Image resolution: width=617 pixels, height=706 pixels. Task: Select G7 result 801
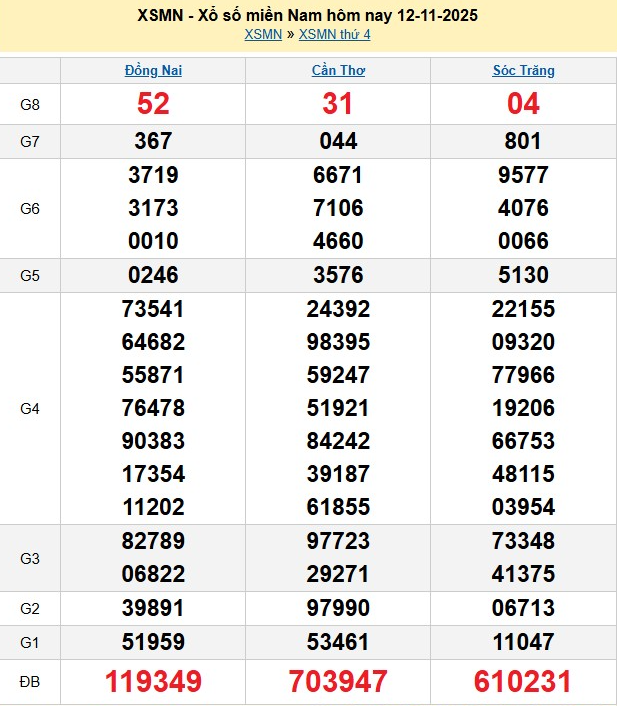point(523,142)
